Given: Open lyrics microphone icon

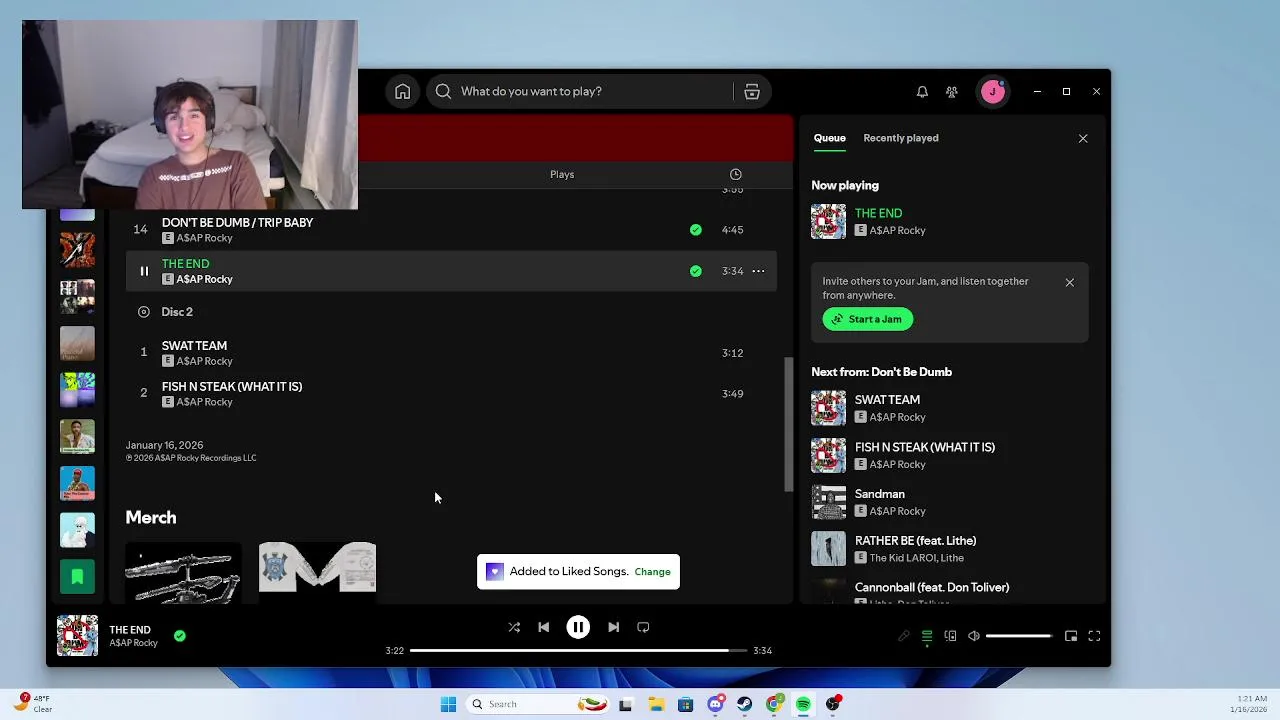Looking at the screenshot, I should point(904,636).
